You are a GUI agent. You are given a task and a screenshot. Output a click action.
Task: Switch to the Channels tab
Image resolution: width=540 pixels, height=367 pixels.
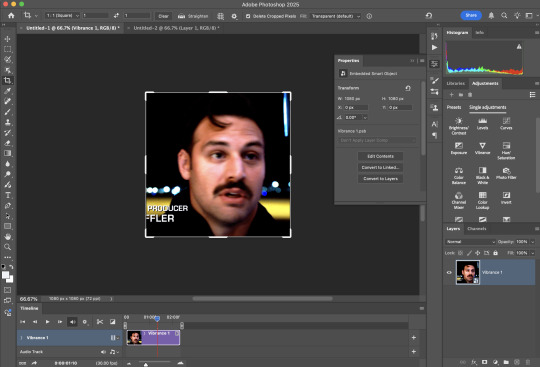(477, 229)
